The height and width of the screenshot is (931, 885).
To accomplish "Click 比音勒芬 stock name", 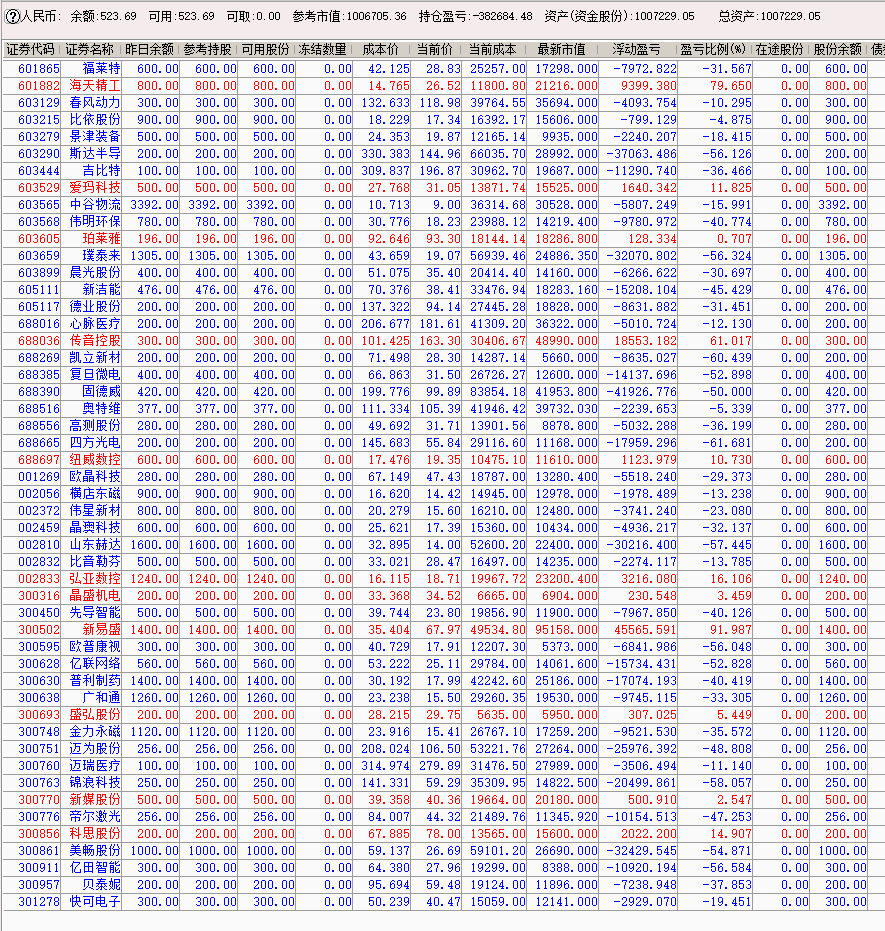I will pyautogui.click(x=94, y=562).
